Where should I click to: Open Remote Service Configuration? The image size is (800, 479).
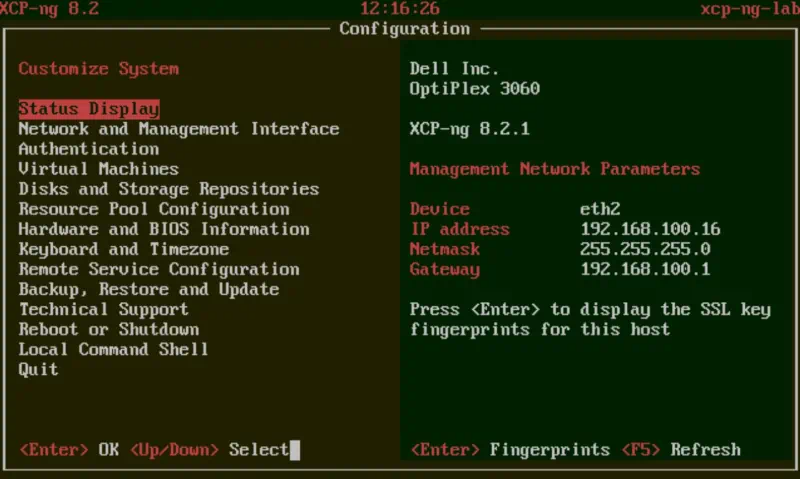pos(159,269)
